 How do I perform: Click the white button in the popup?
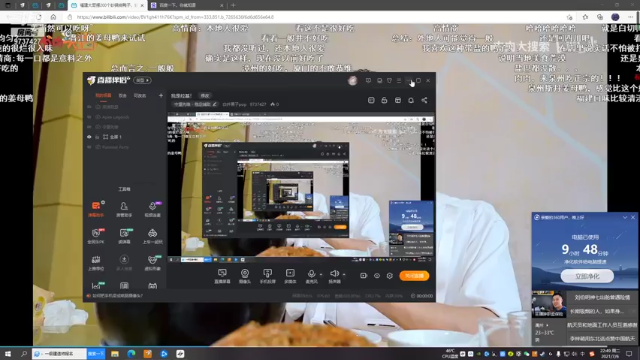coord(587,276)
